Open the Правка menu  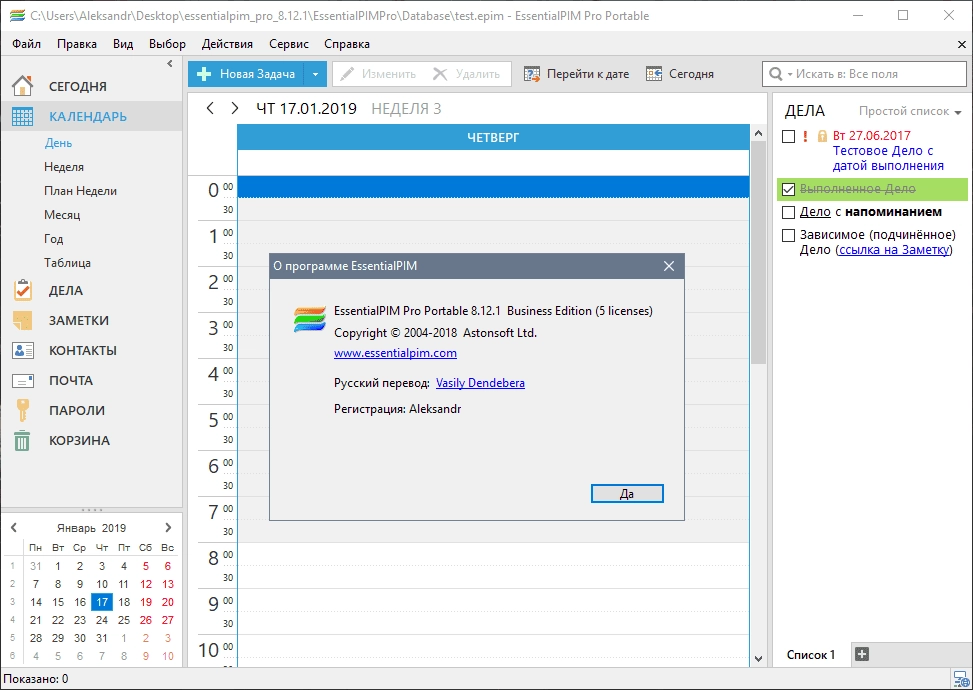[77, 44]
